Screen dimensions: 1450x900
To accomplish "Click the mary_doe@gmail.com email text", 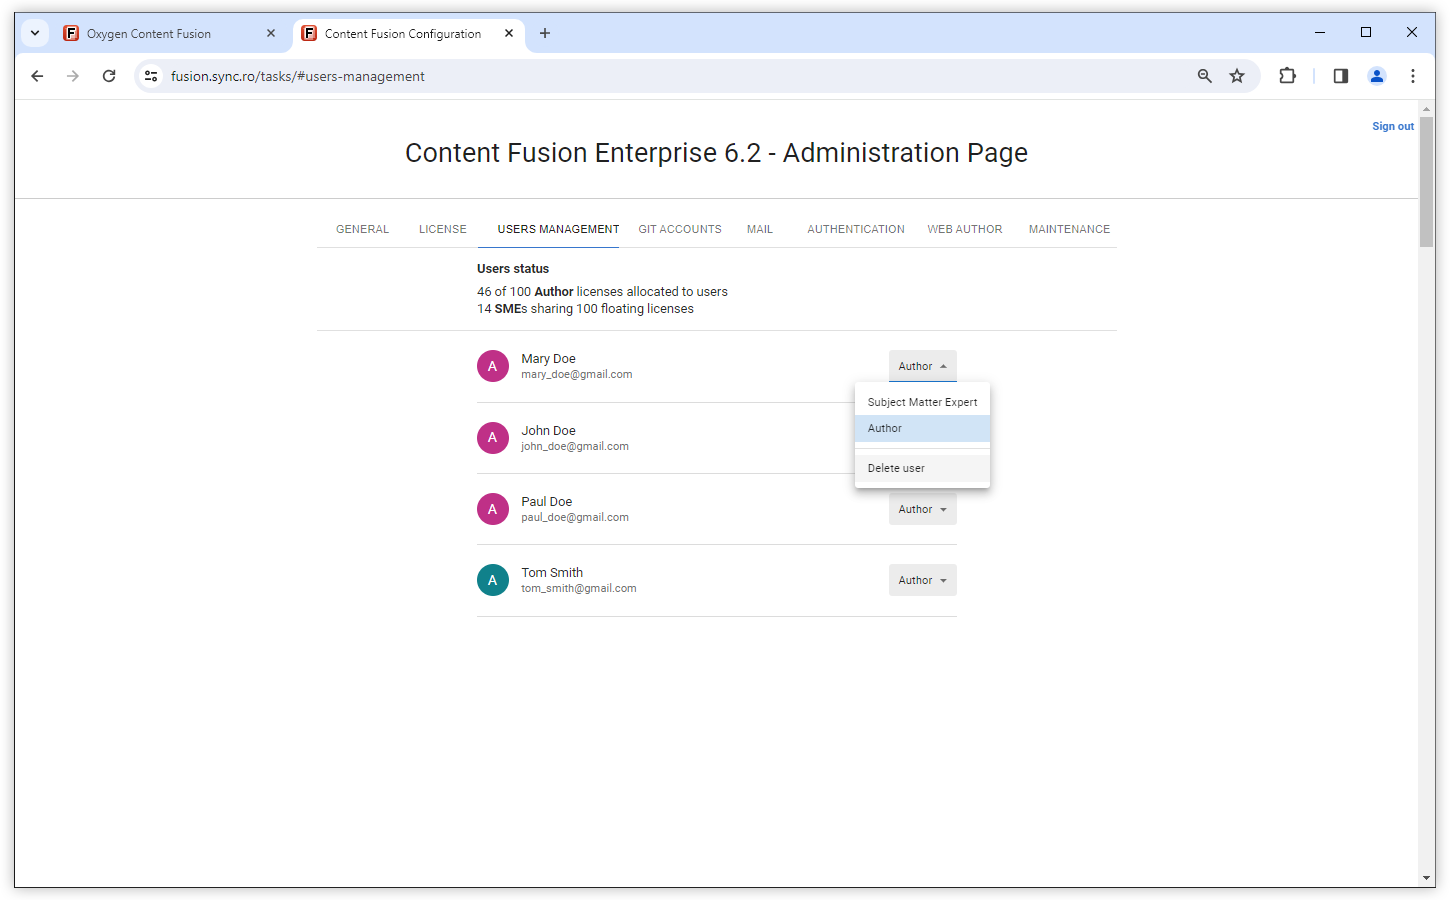I will pyautogui.click(x=577, y=374).
